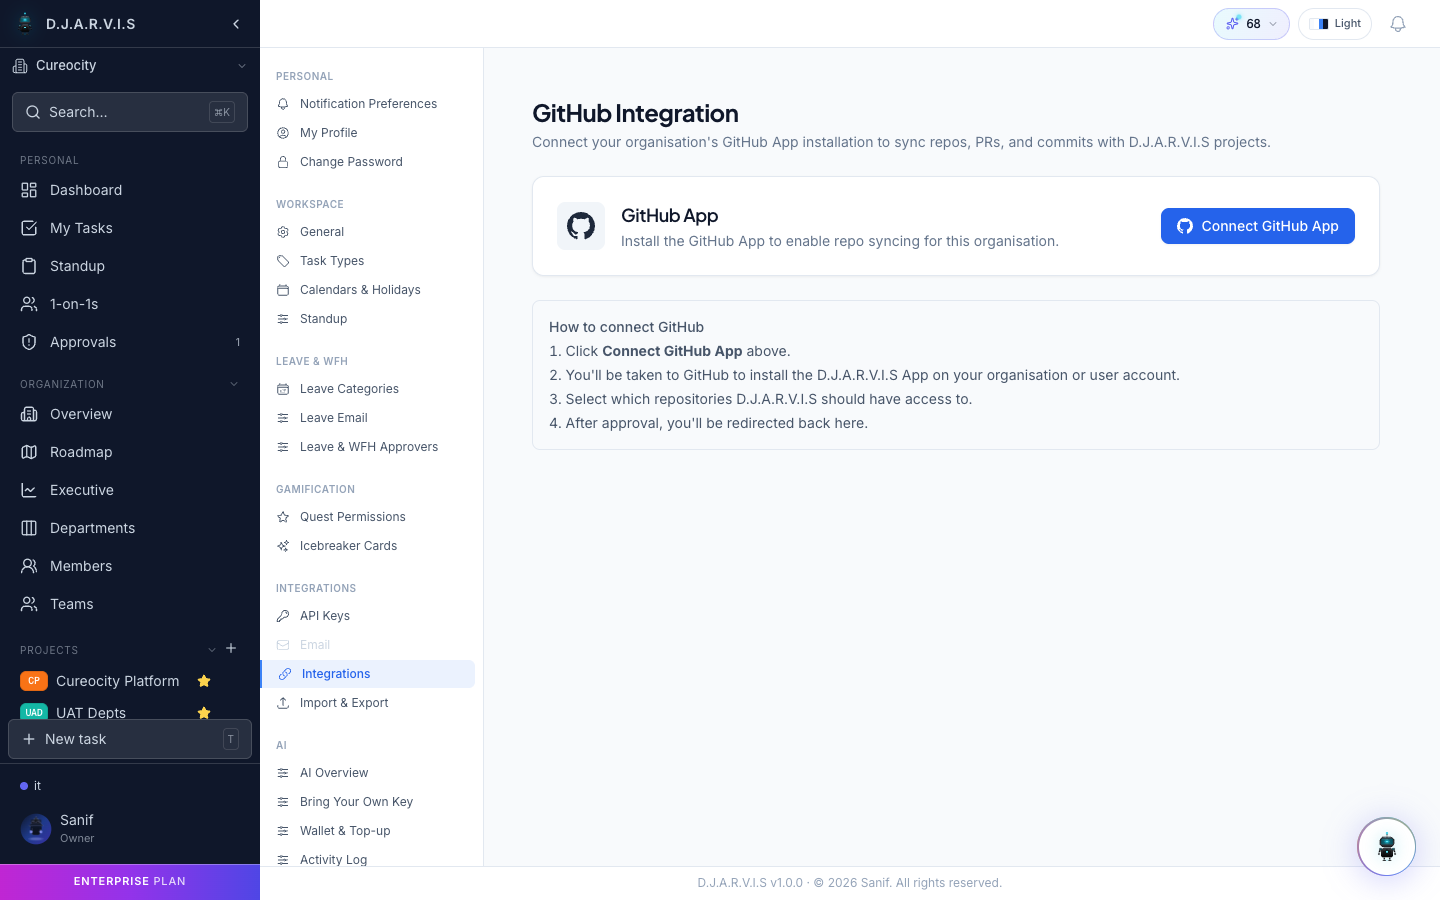The height and width of the screenshot is (900, 1440).
Task: Open the robot assistant chat bubble
Action: pyautogui.click(x=1386, y=847)
